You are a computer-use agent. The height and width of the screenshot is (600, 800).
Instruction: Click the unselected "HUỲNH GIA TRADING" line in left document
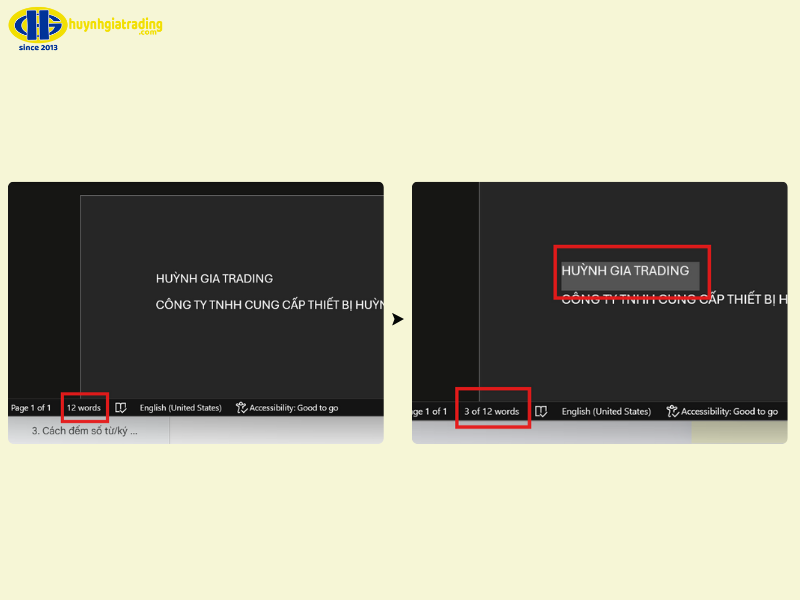[214, 279]
